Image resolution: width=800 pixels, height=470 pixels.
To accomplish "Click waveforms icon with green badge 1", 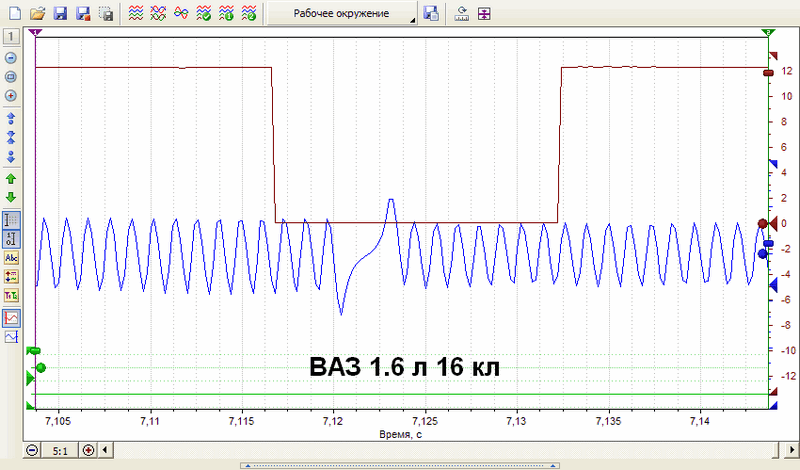I will [x=226, y=13].
